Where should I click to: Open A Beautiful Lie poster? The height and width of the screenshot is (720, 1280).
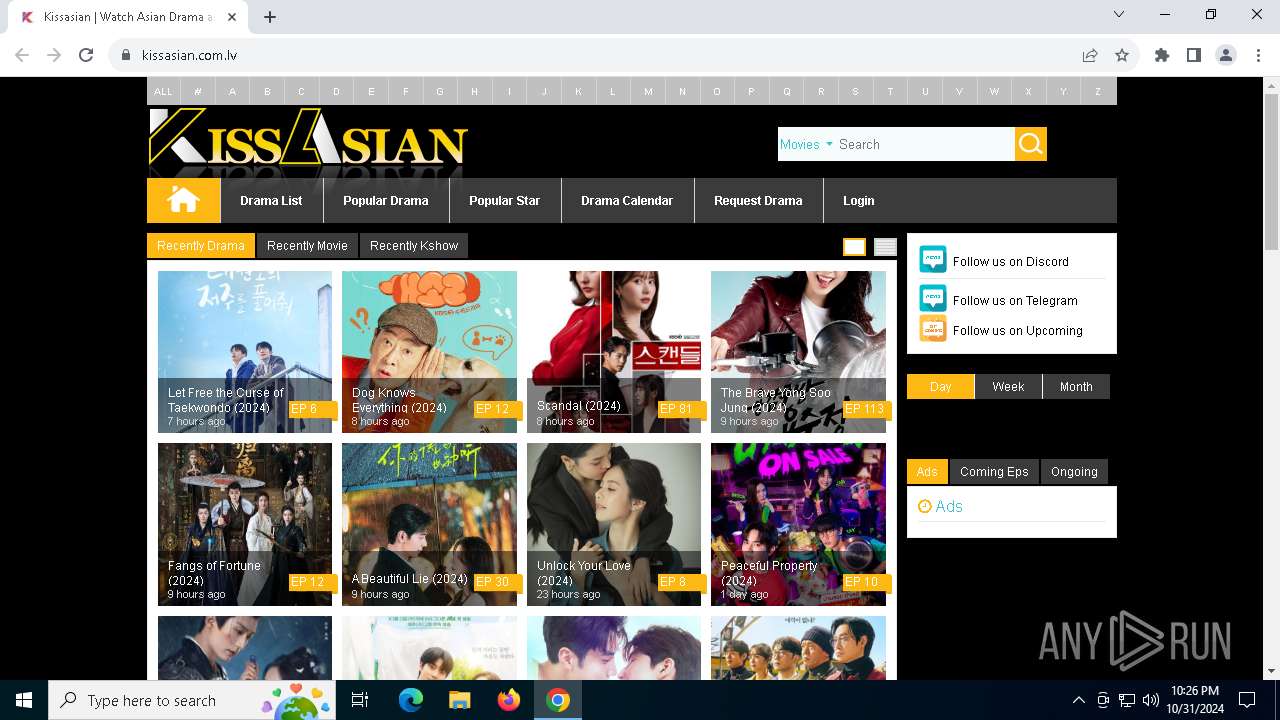[x=429, y=524]
